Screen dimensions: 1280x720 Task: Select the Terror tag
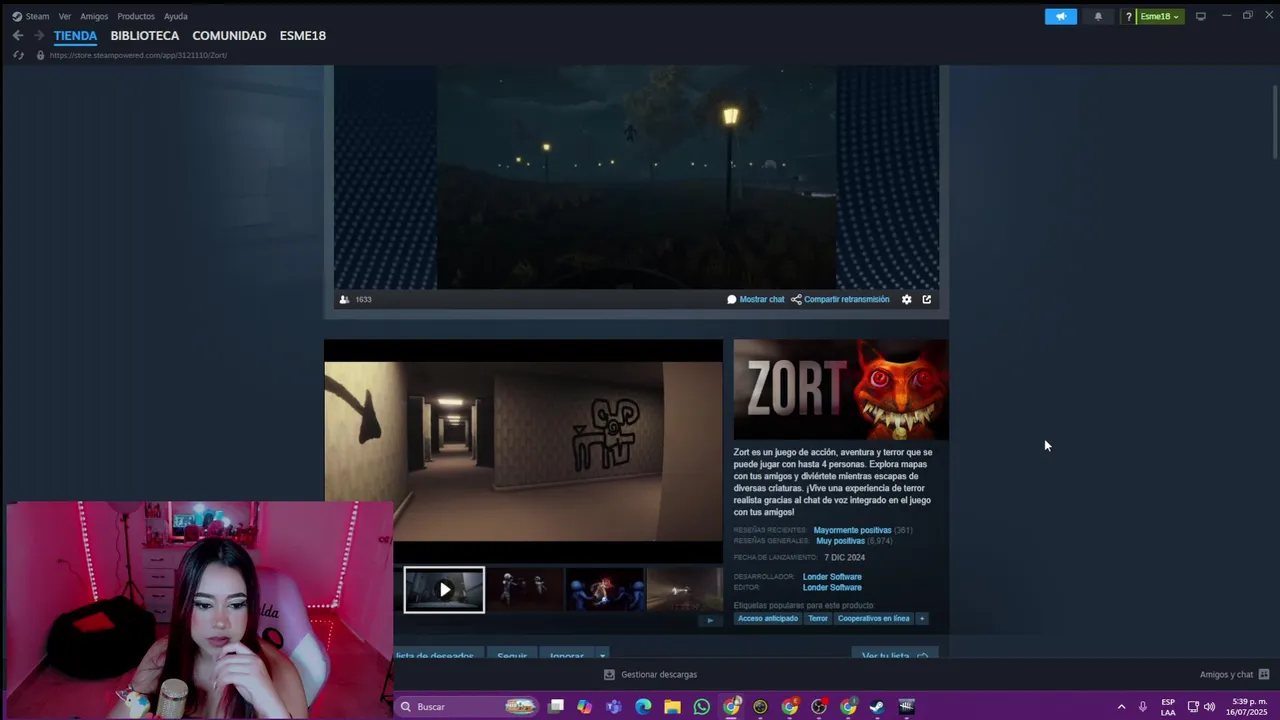click(x=818, y=618)
